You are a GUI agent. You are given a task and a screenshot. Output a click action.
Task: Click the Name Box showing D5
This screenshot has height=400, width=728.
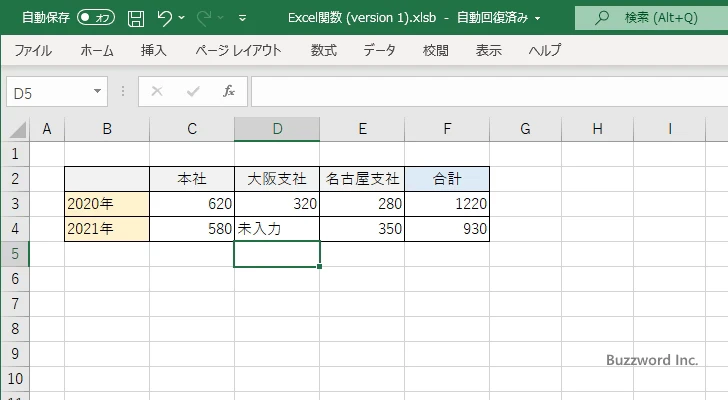[x=49, y=92]
